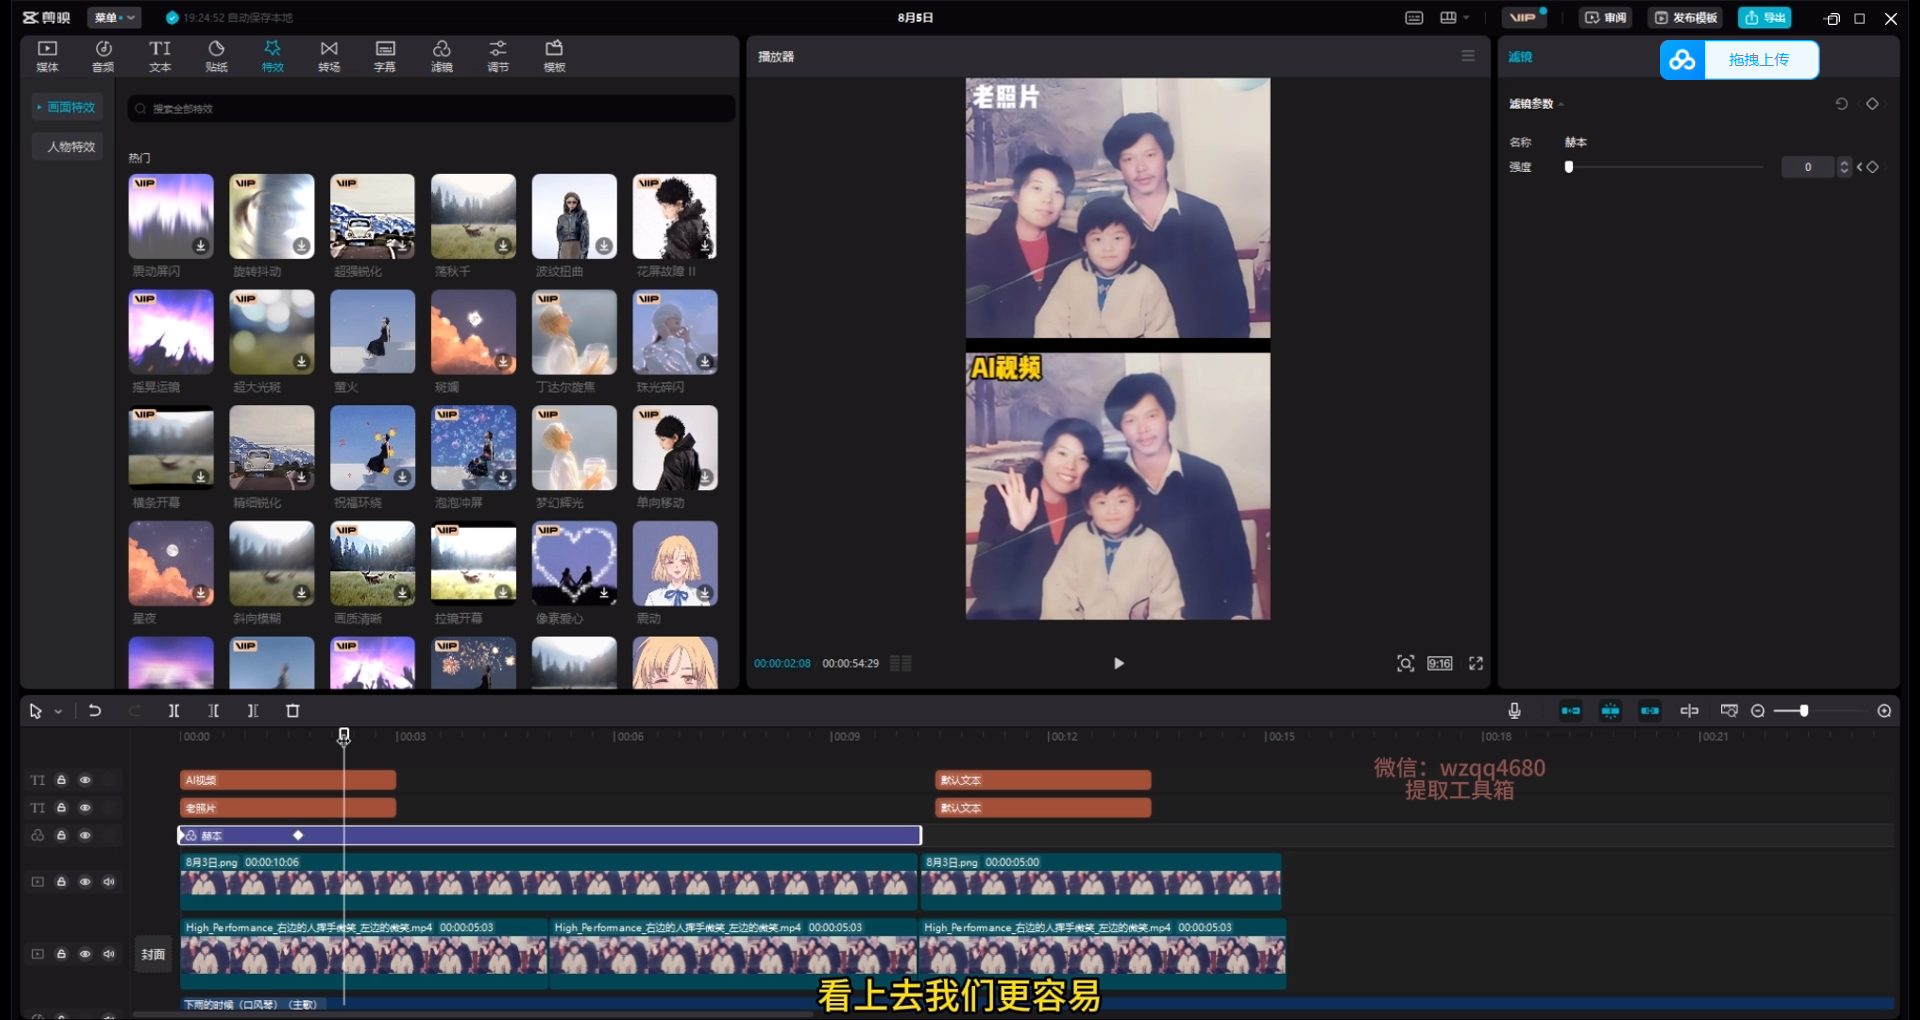This screenshot has width=1920, height=1020.
Task: Reset filter parameters with the reset icon
Action: [x=1841, y=104]
